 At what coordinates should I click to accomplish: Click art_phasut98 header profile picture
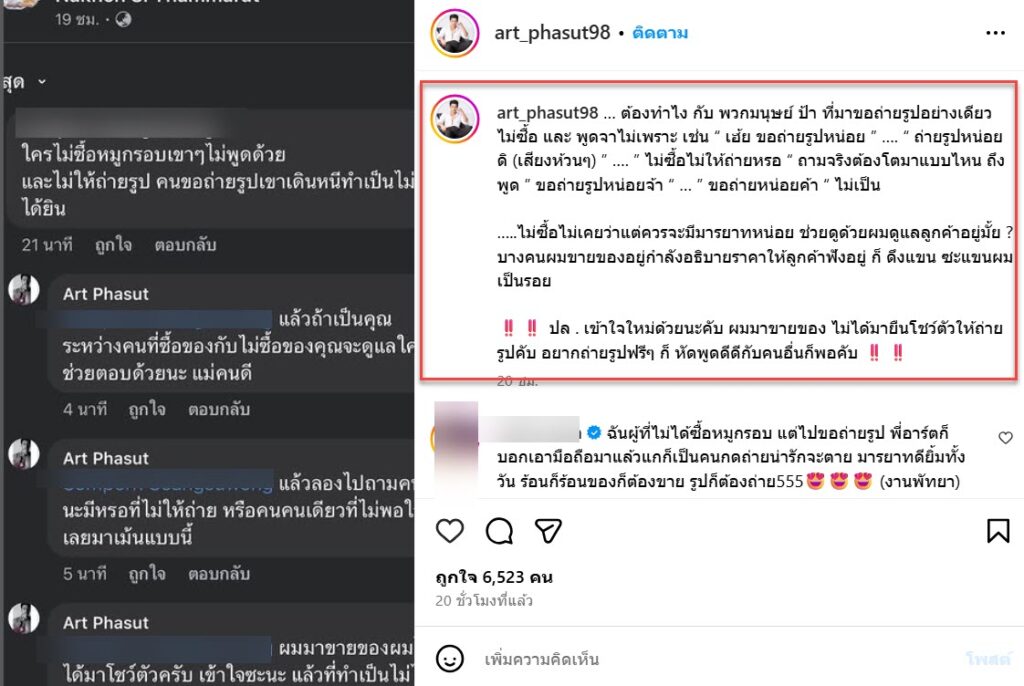click(455, 33)
